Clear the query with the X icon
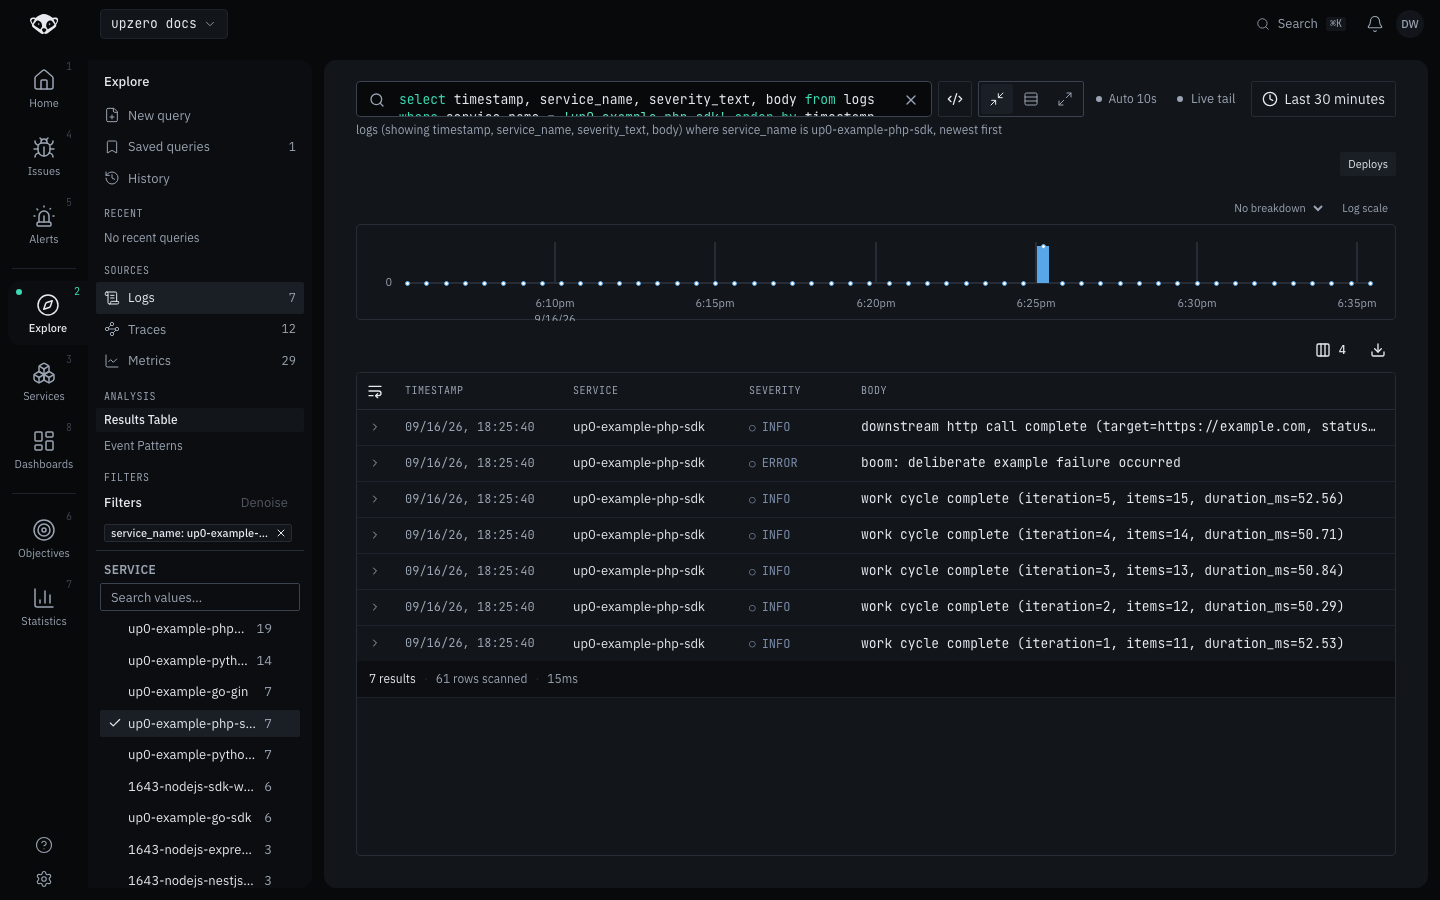This screenshot has height=900, width=1440. 911,100
